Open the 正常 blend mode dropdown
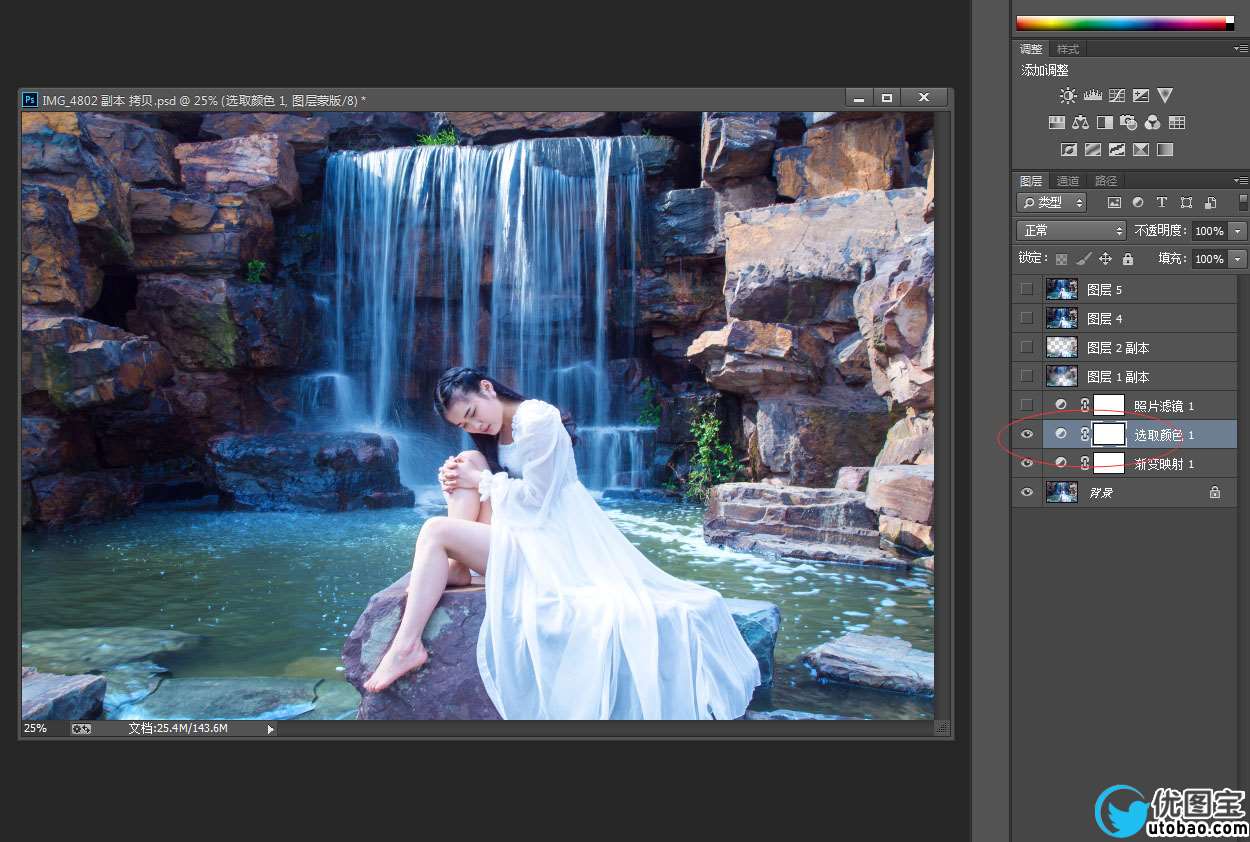Screen dimensions: 1250x842 (1071, 231)
